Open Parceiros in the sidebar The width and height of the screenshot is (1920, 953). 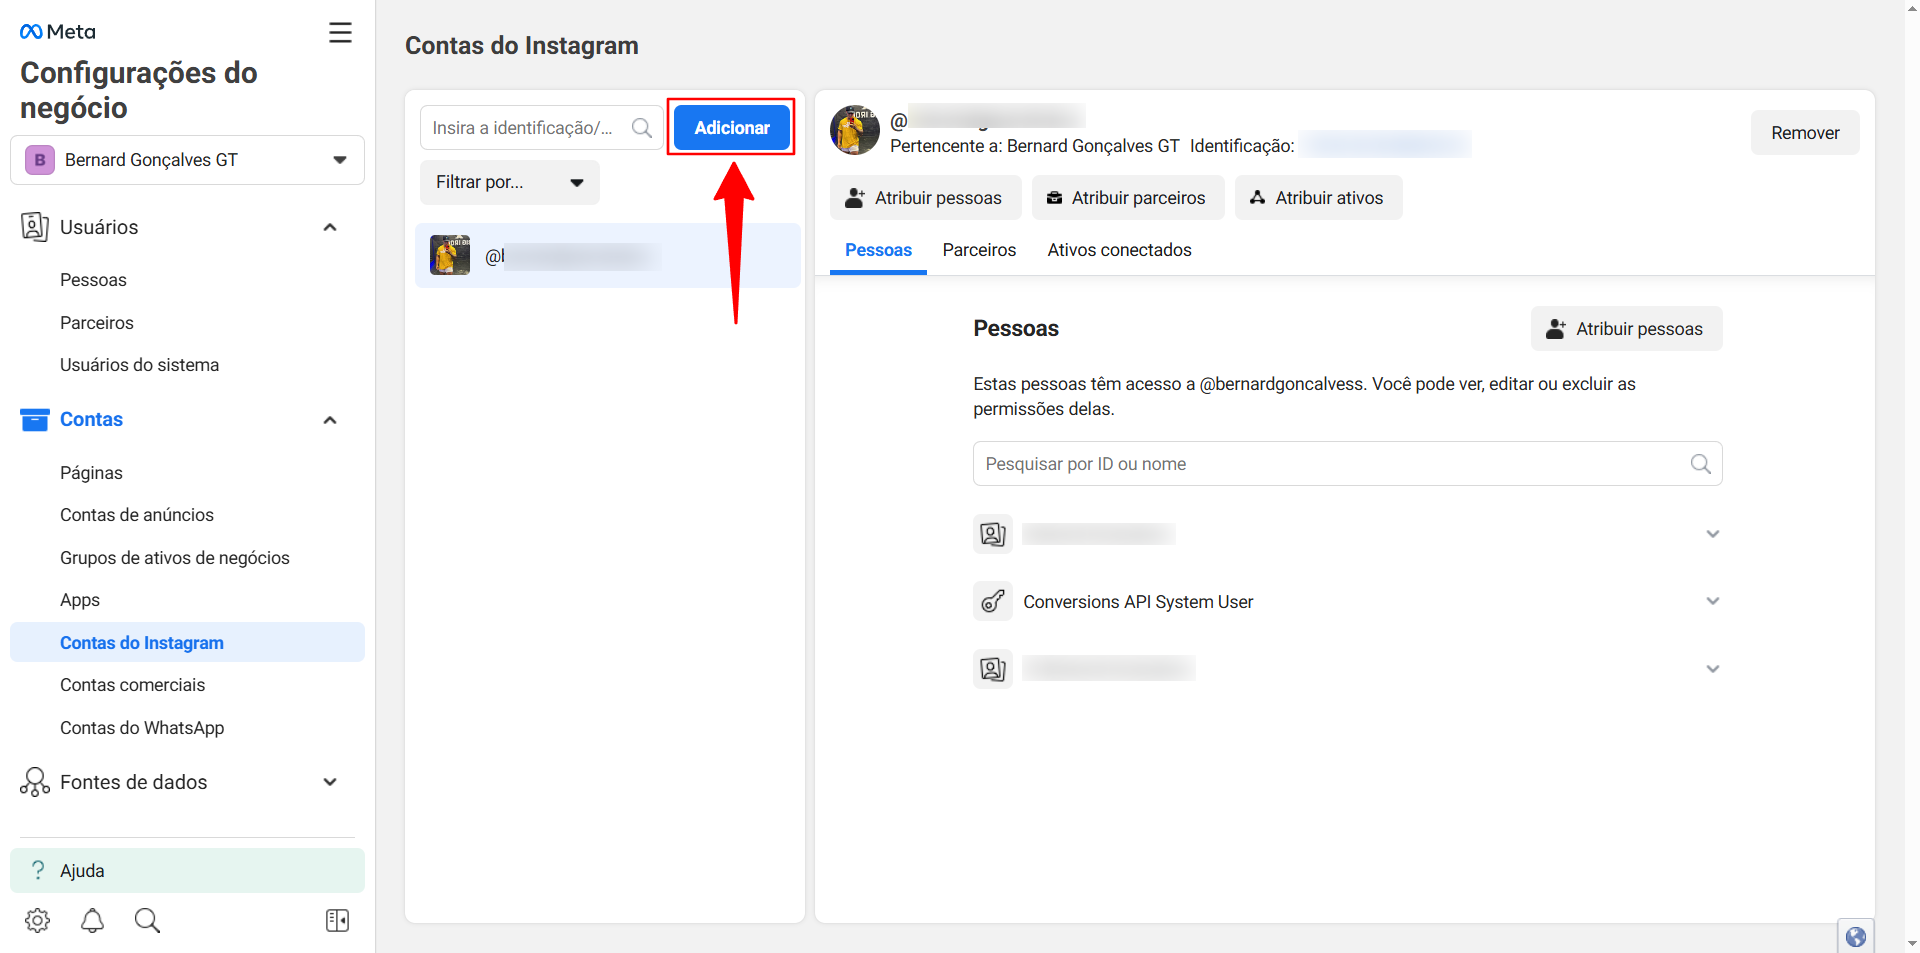click(x=97, y=323)
